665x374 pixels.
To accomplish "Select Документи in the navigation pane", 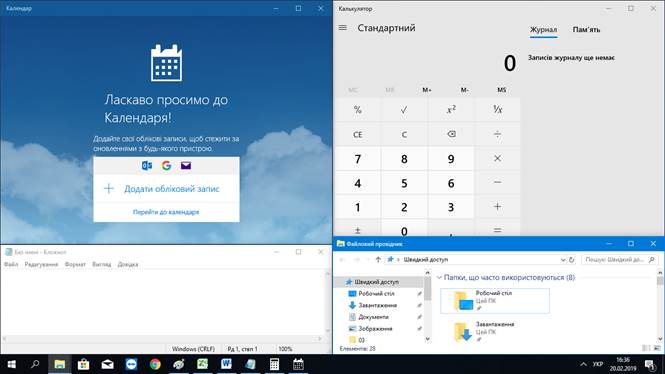I will tap(373, 317).
